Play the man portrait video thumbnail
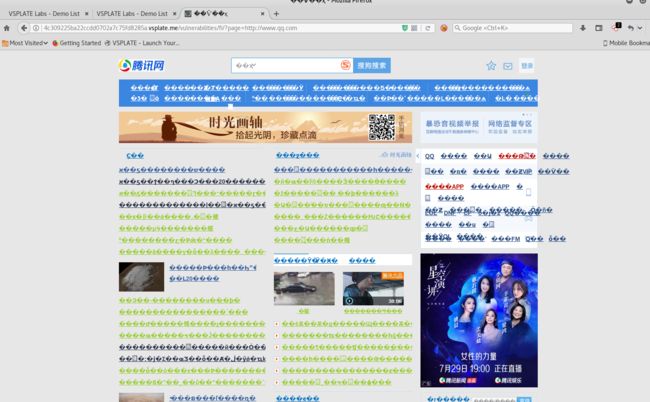The height and width of the screenshot is (402, 650). click(373, 288)
